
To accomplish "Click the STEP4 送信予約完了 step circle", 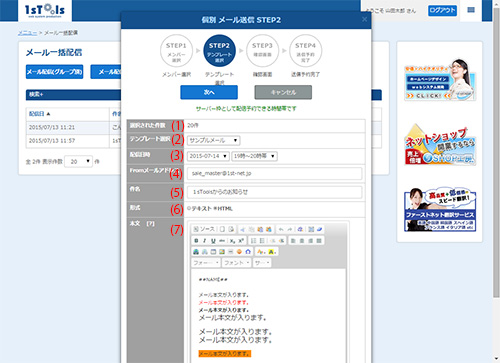I will pyautogui.click(x=305, y=51).
